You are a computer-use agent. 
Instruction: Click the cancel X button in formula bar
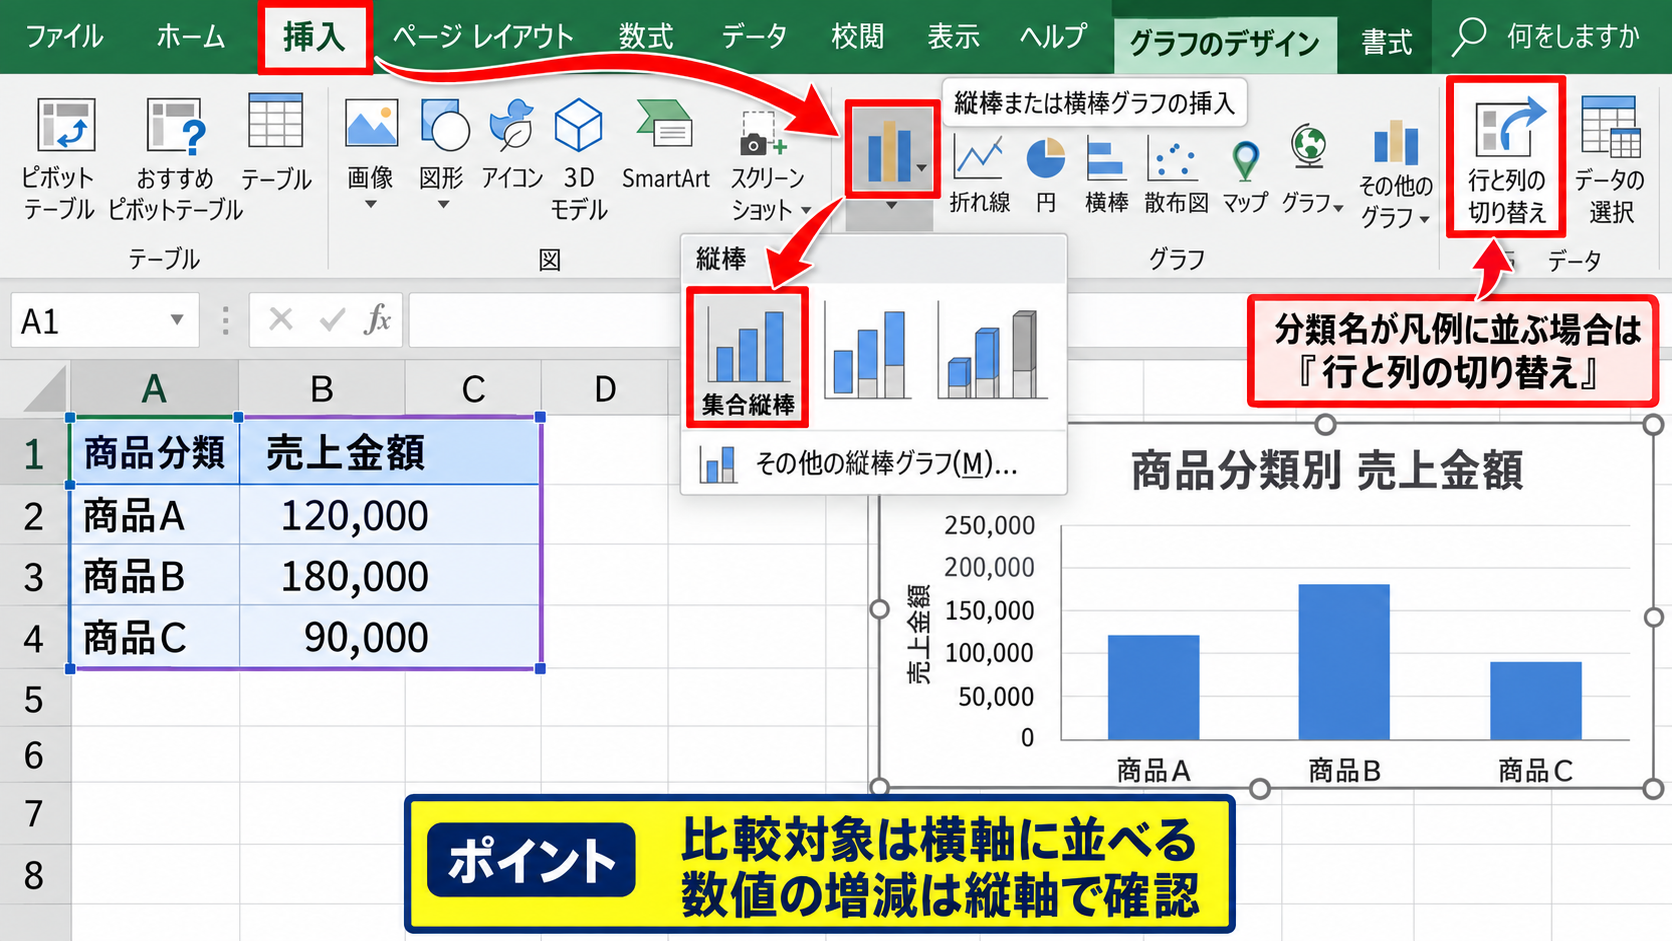pos(281,320)
